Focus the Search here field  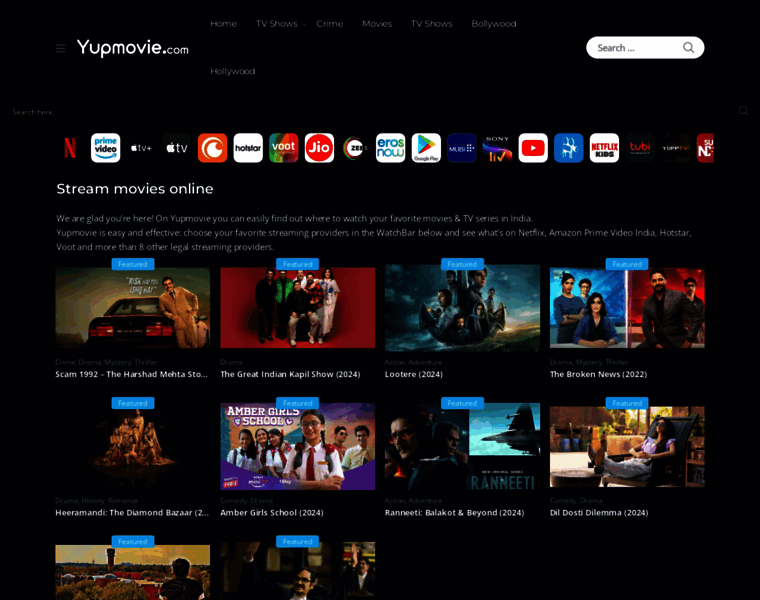(x=371, y=112)
